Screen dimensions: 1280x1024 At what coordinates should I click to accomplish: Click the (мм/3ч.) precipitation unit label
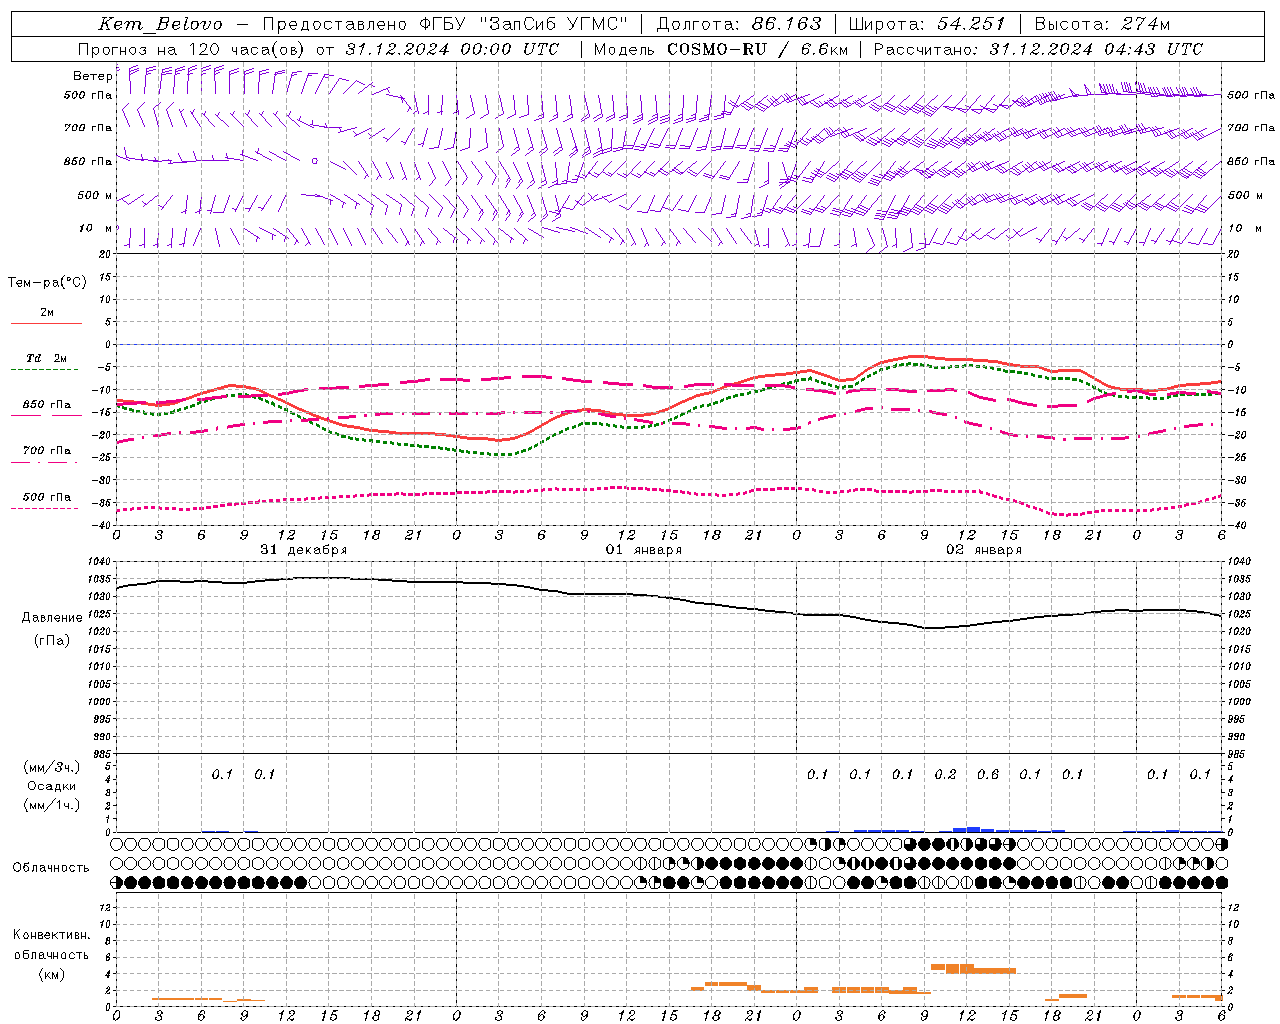52,768
